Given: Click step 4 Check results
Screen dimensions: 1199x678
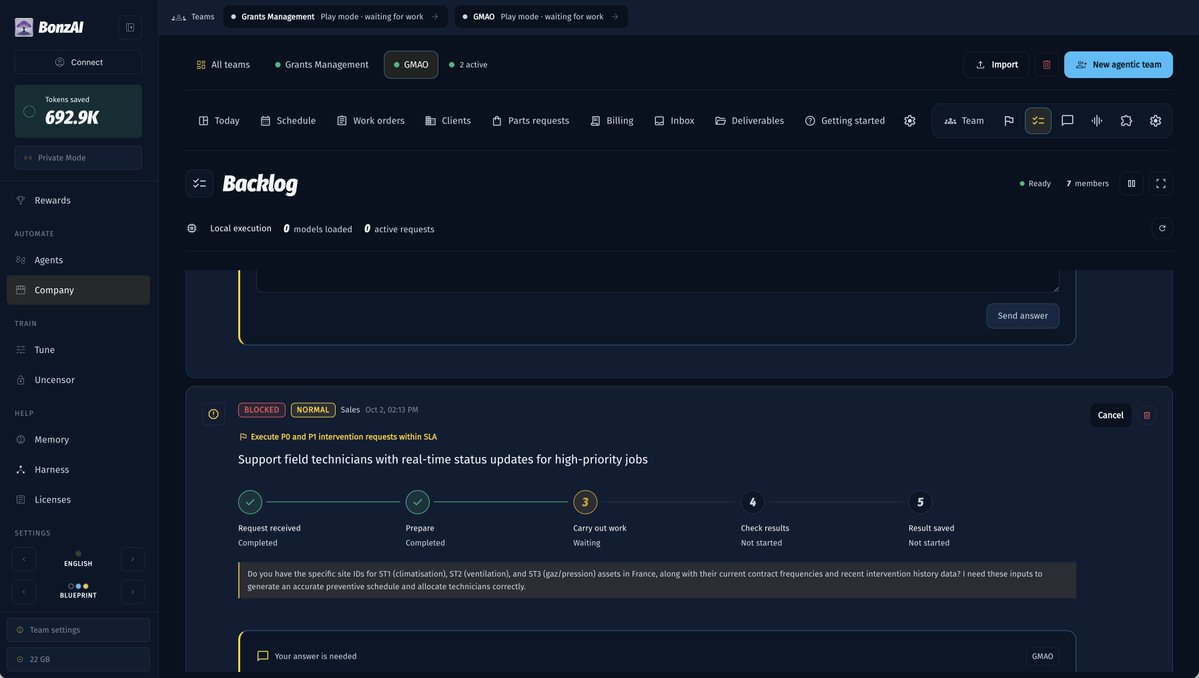Looking at the screenshot, I should point(752,502).
